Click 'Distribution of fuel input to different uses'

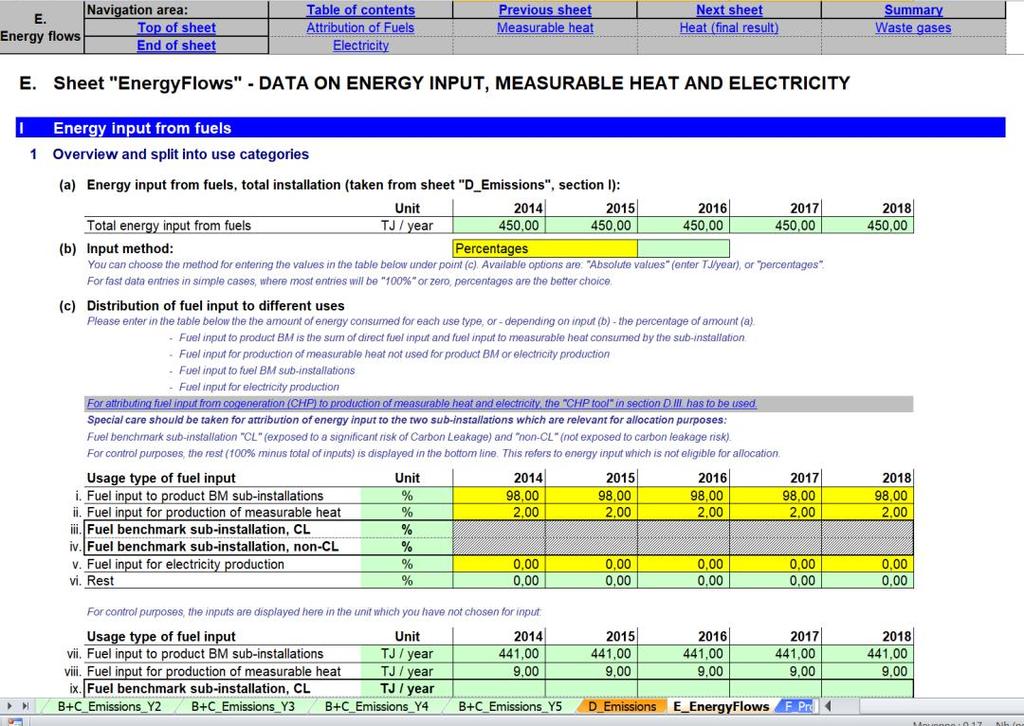(x=216, y=306)
